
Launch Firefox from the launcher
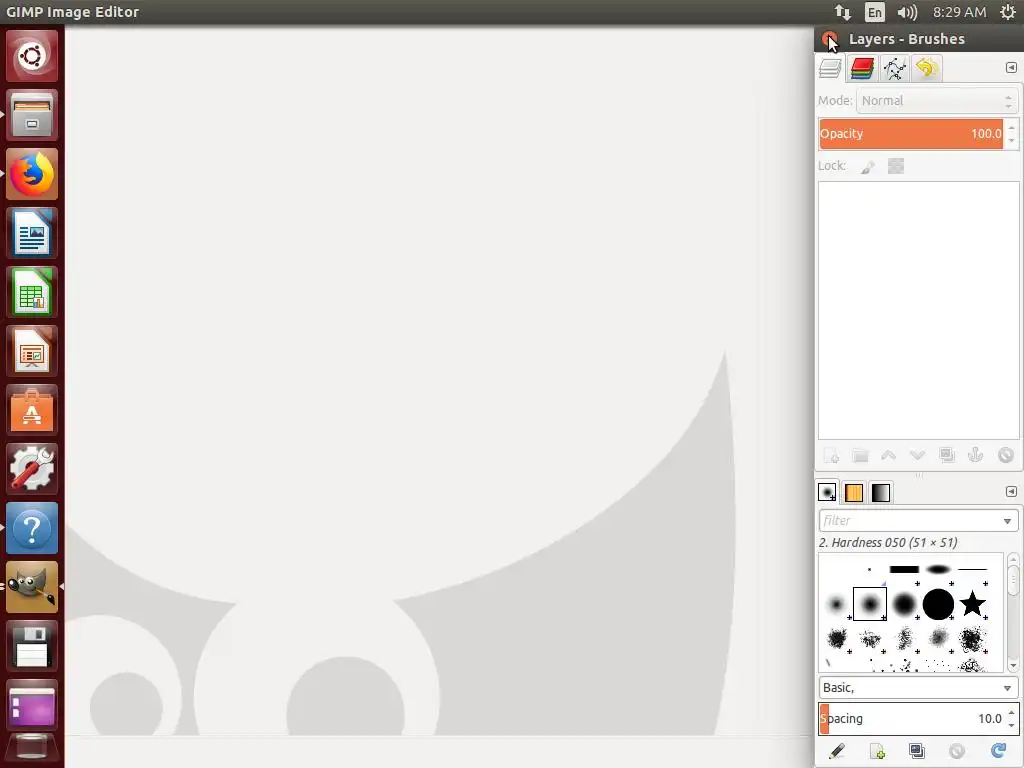pos(32,174)
